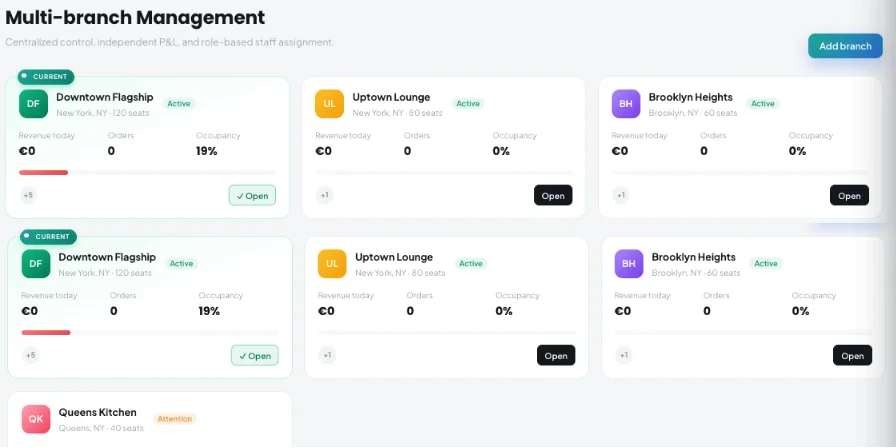Click the red occupancy bar on lower Downtown Flagship
This screenshot has width=896, height=448.
click(46, 332)
